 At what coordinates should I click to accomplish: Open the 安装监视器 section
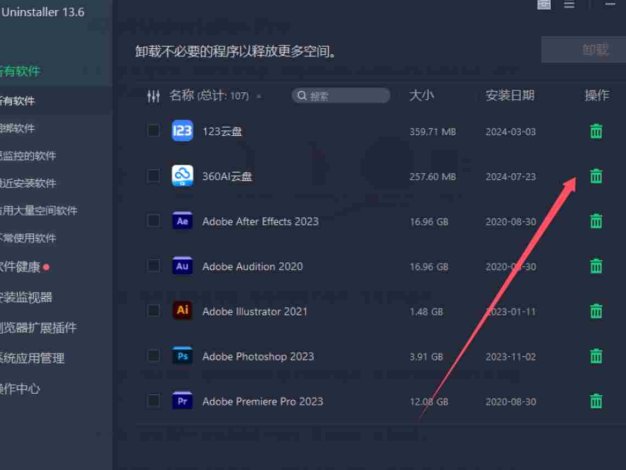click(26, 297)
